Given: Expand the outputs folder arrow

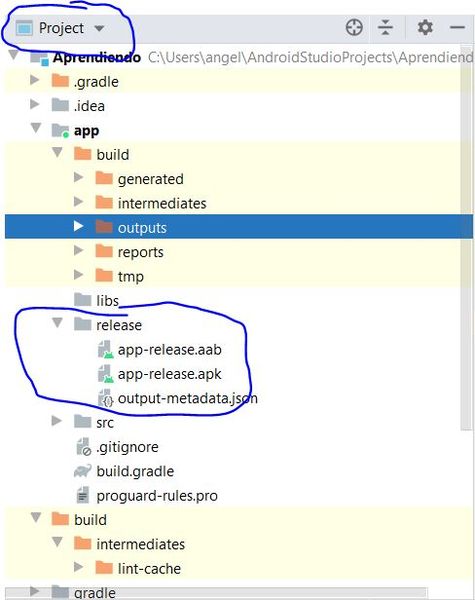Looking at the screenshot, I should 78,226.
